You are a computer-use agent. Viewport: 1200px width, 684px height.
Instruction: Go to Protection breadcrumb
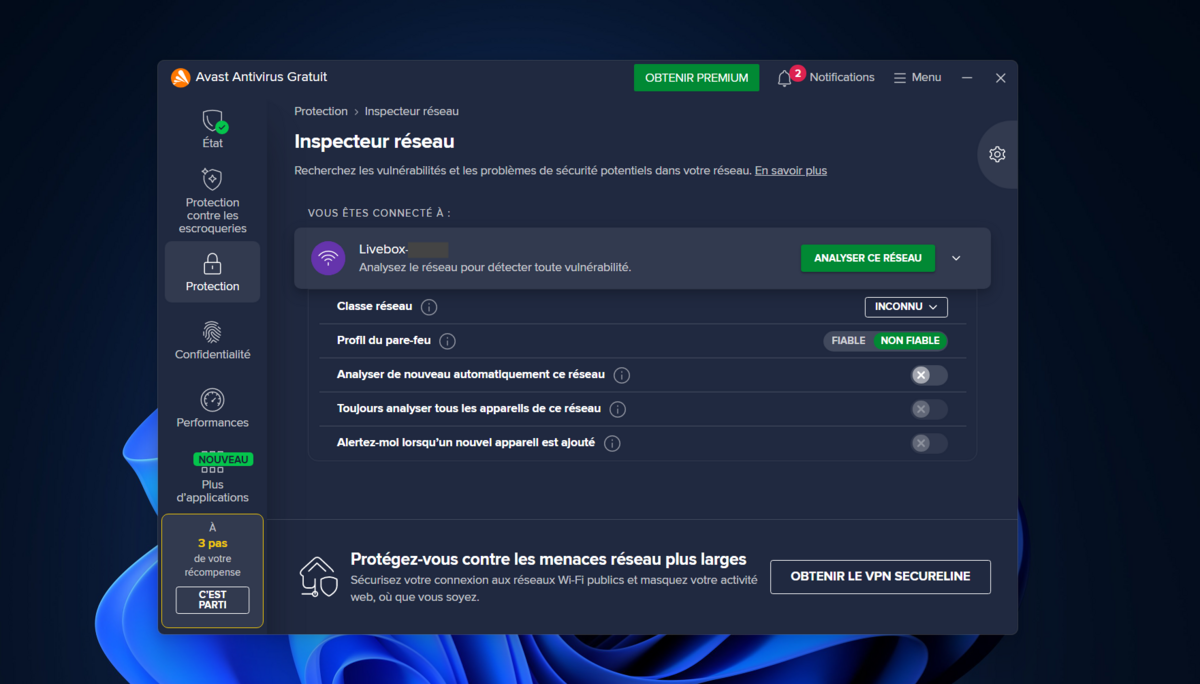tap(321, 111)
